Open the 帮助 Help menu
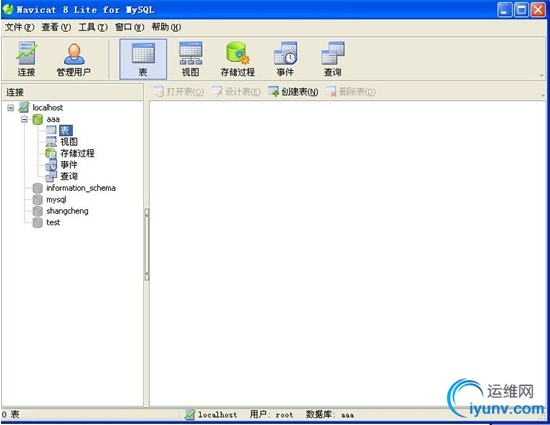550x425 pixels. (x=166, y=27)
